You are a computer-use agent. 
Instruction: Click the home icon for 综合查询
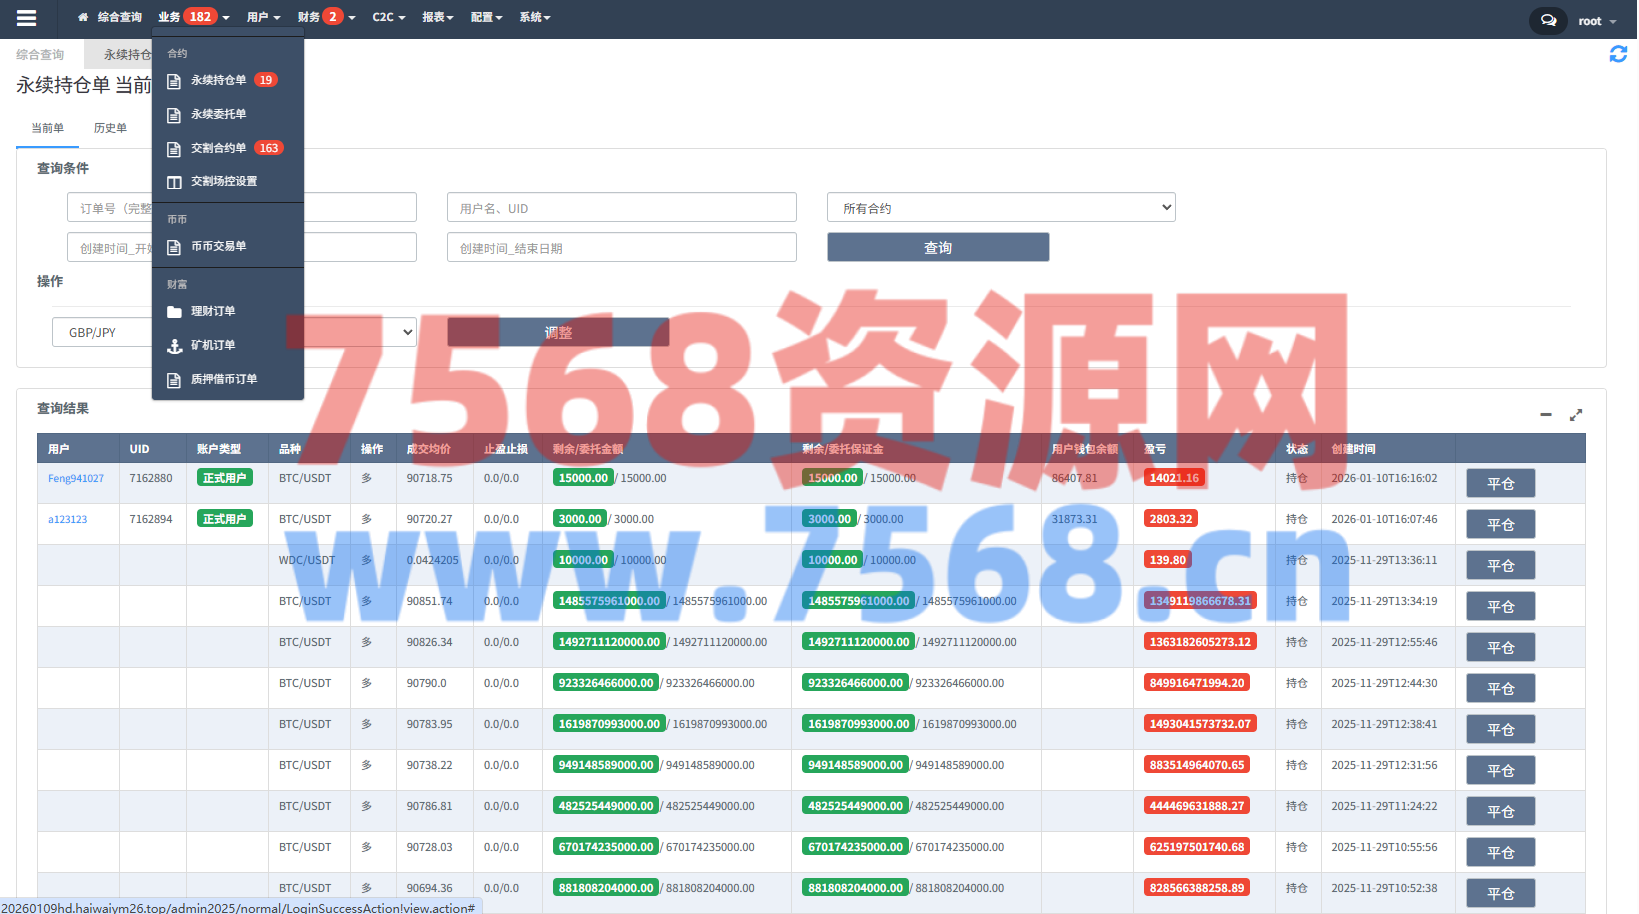tap(83, 17)
